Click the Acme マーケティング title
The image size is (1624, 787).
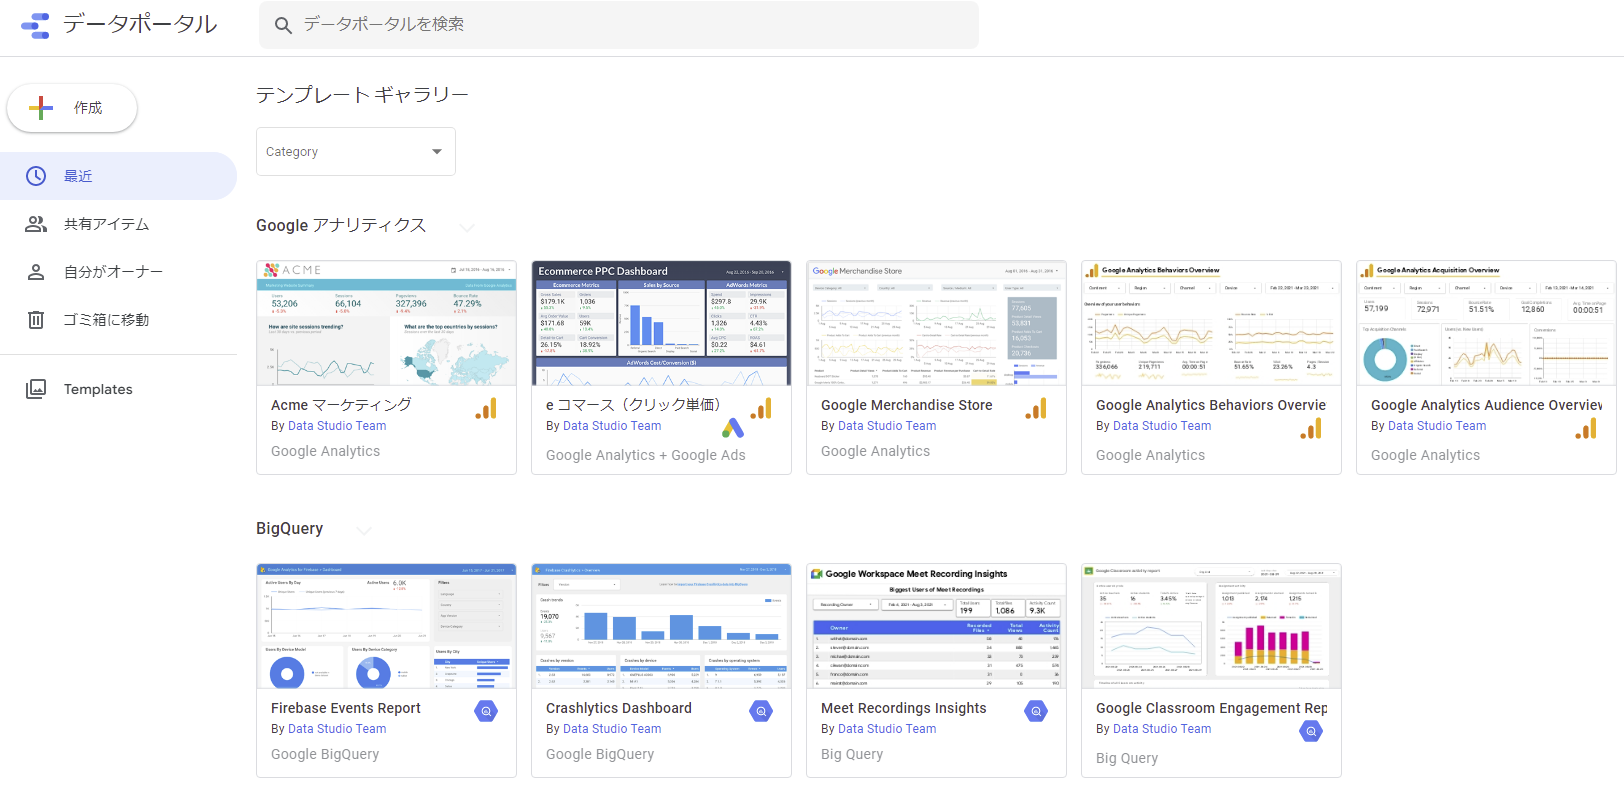click(341, 405)
